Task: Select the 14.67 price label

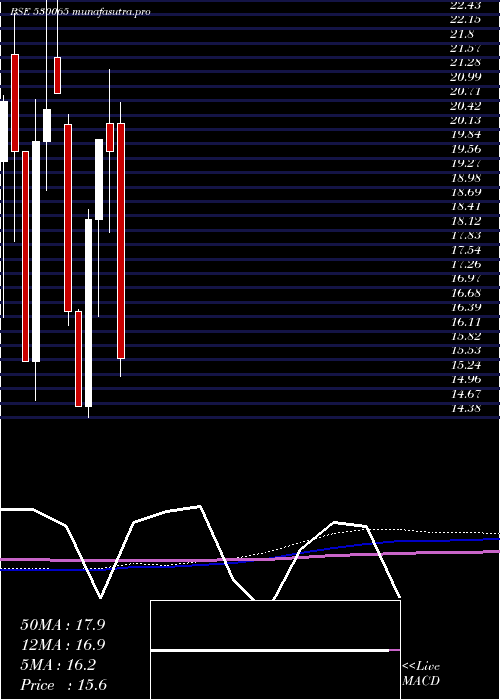Action: pos(466,394)
